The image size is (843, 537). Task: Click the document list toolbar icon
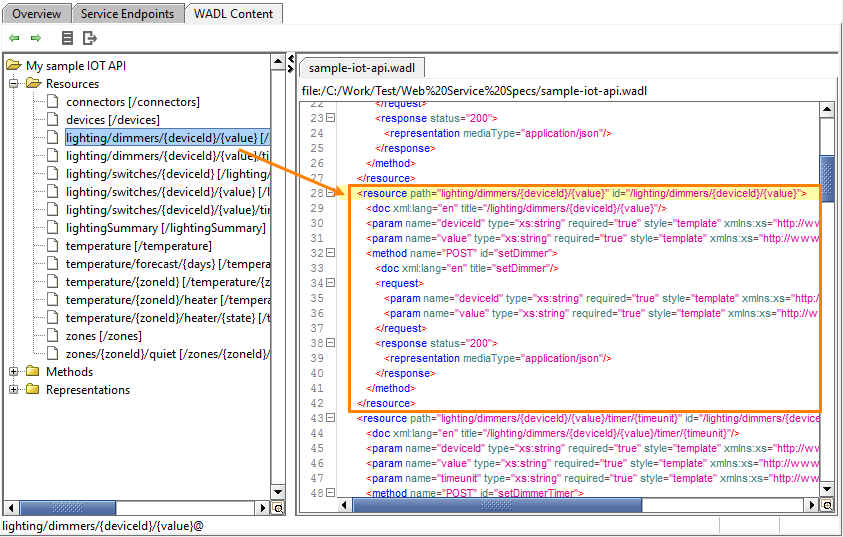[x=67, y=38]
